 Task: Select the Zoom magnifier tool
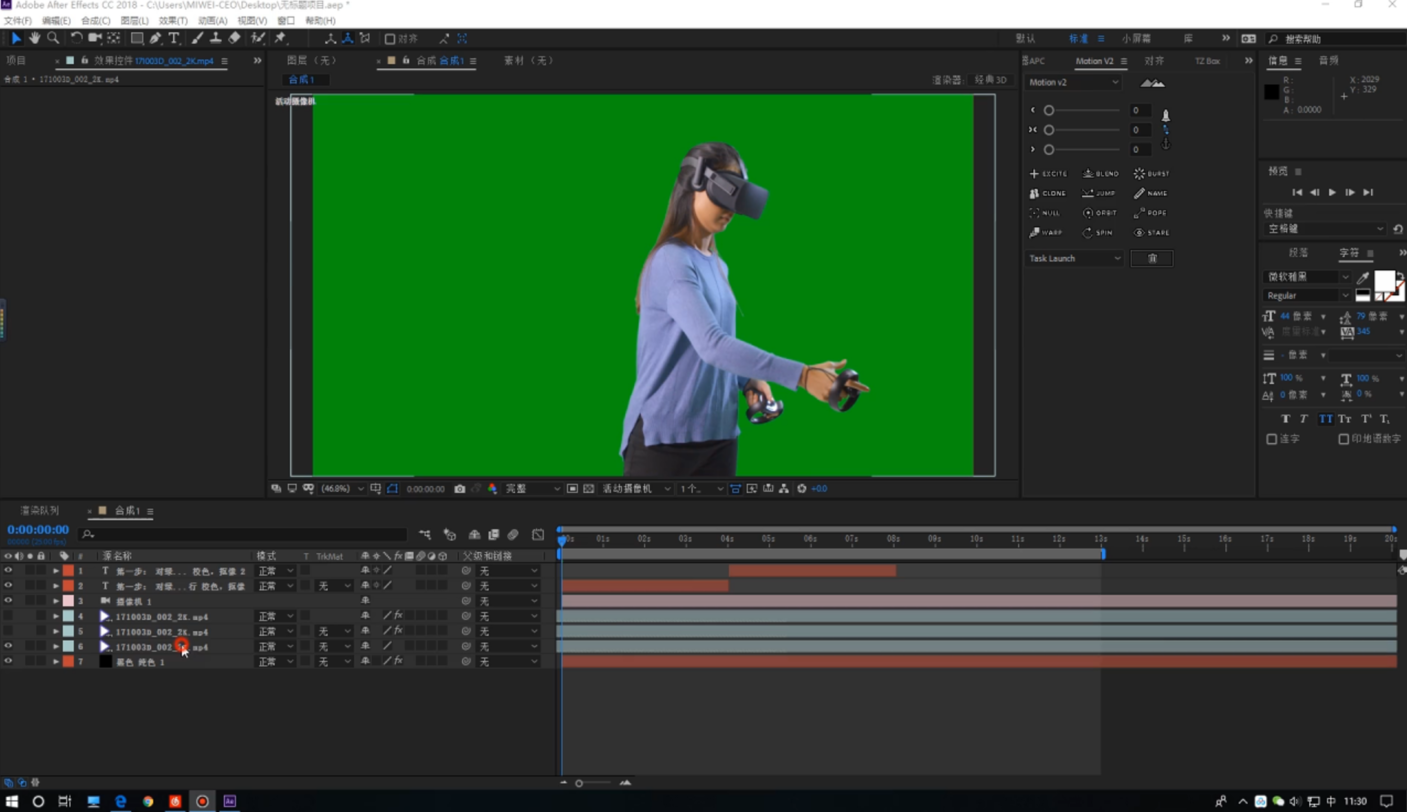click(53, 38)
